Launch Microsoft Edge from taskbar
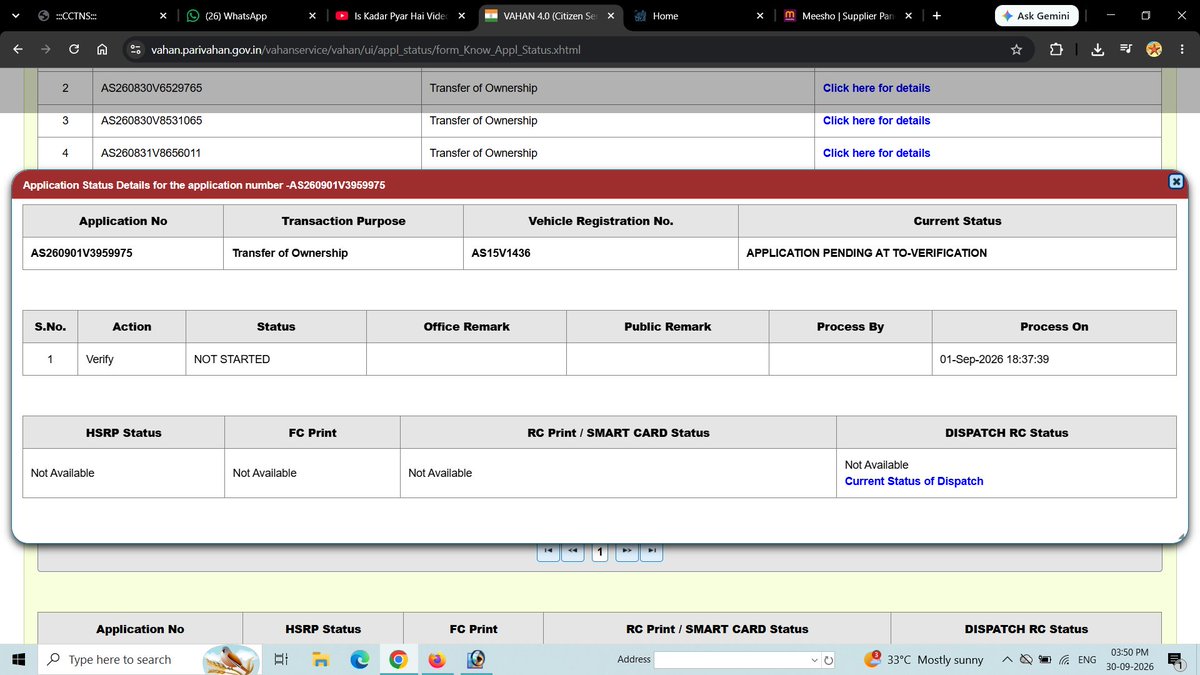This screenshot has width=1200, height=675. tap(359, 659)
